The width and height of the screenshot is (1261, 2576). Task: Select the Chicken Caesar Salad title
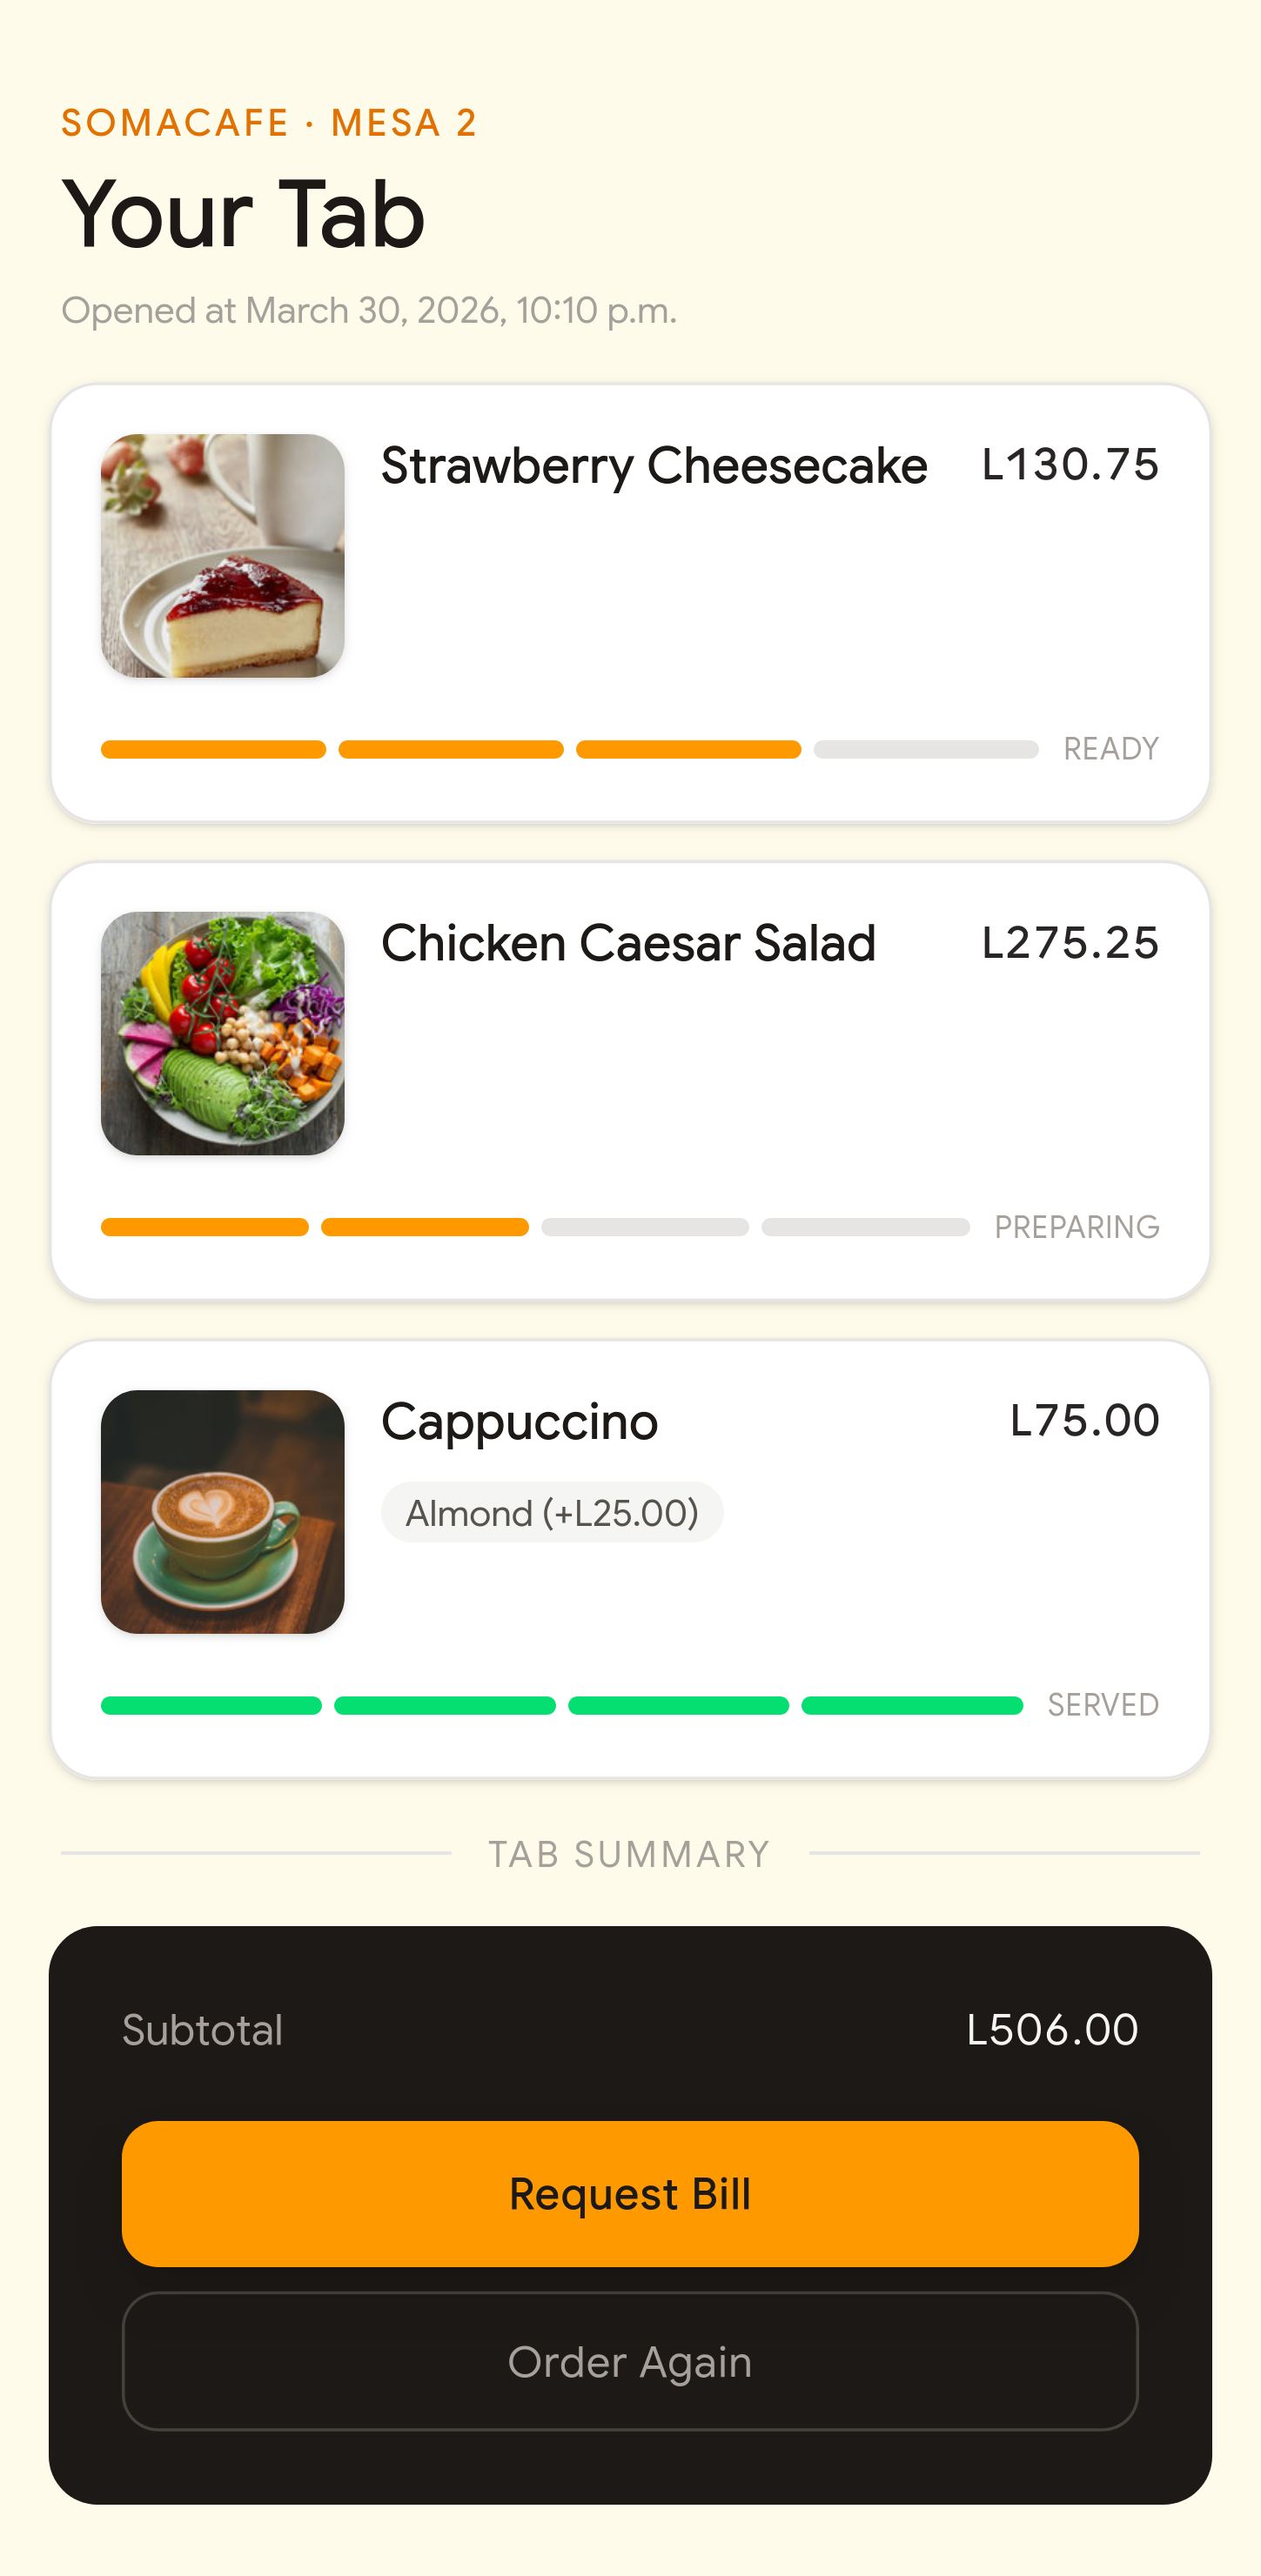pyautogui.click(x=628, y=943)
